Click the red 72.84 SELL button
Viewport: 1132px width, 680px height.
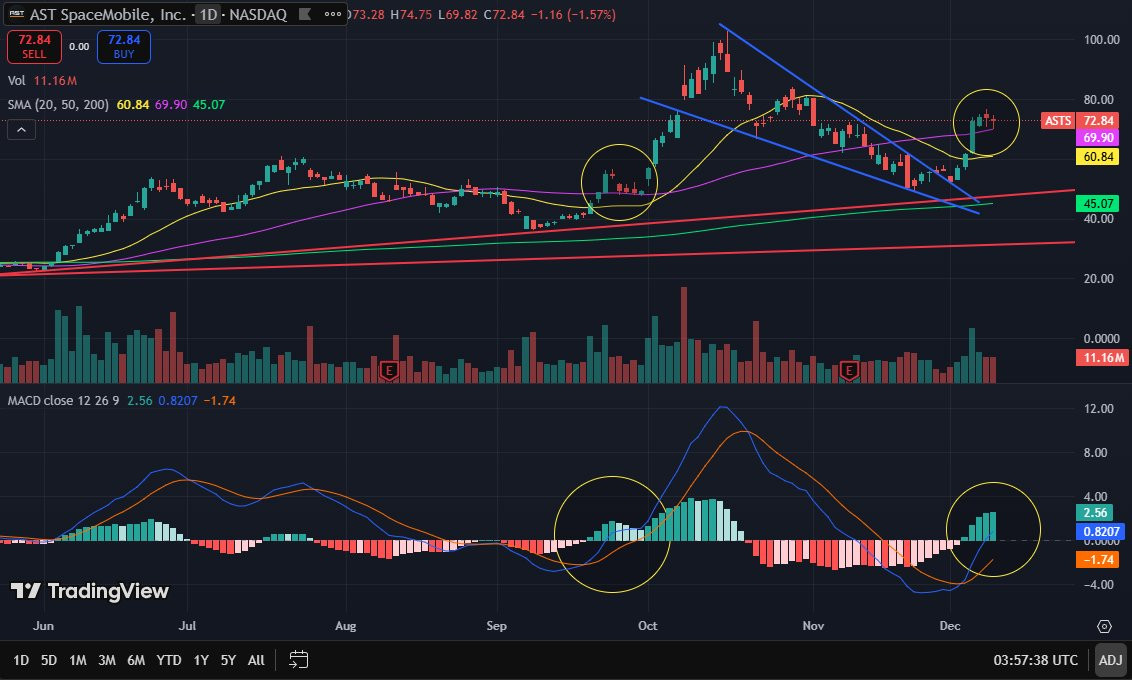pyautogui.click(x=34, y=47)
